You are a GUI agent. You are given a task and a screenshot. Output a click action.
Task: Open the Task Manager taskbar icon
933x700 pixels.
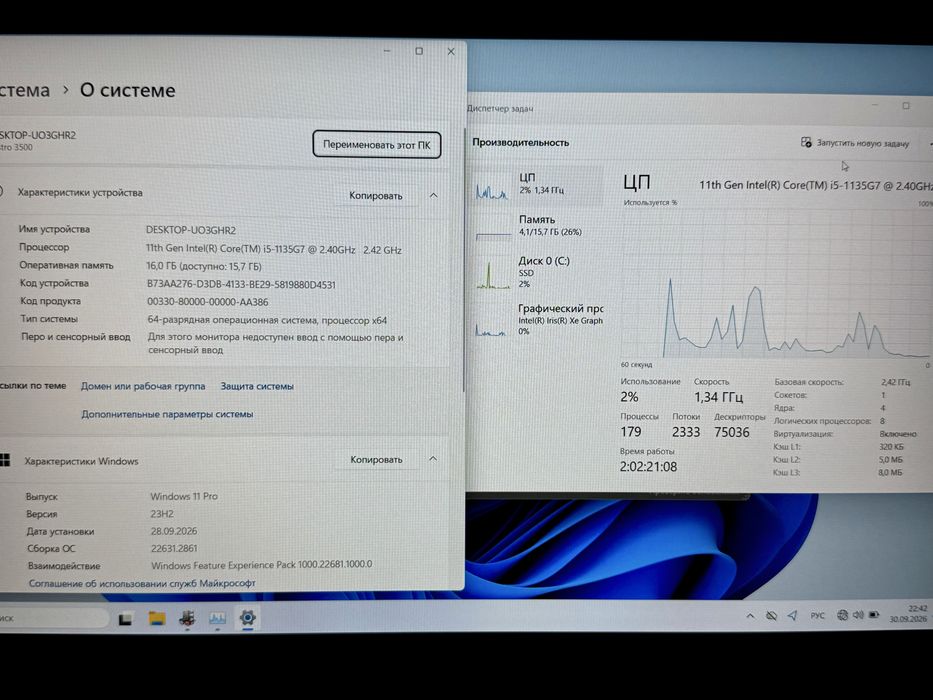[218, 619]
